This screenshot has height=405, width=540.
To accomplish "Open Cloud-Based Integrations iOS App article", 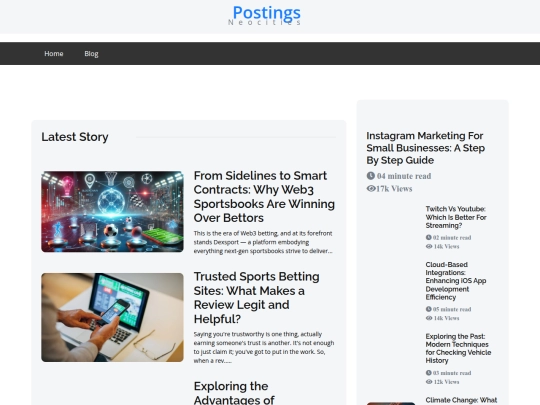I will coord(456,281).
